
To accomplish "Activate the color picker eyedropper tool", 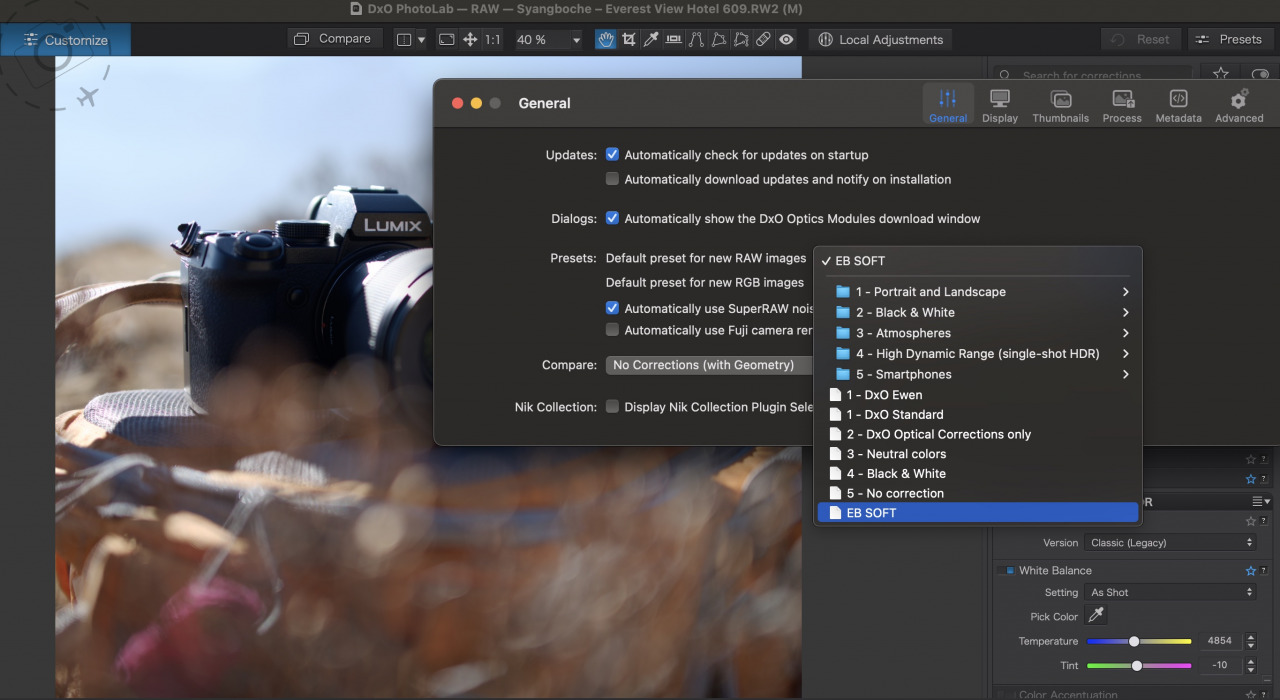I will pos(650,39).
